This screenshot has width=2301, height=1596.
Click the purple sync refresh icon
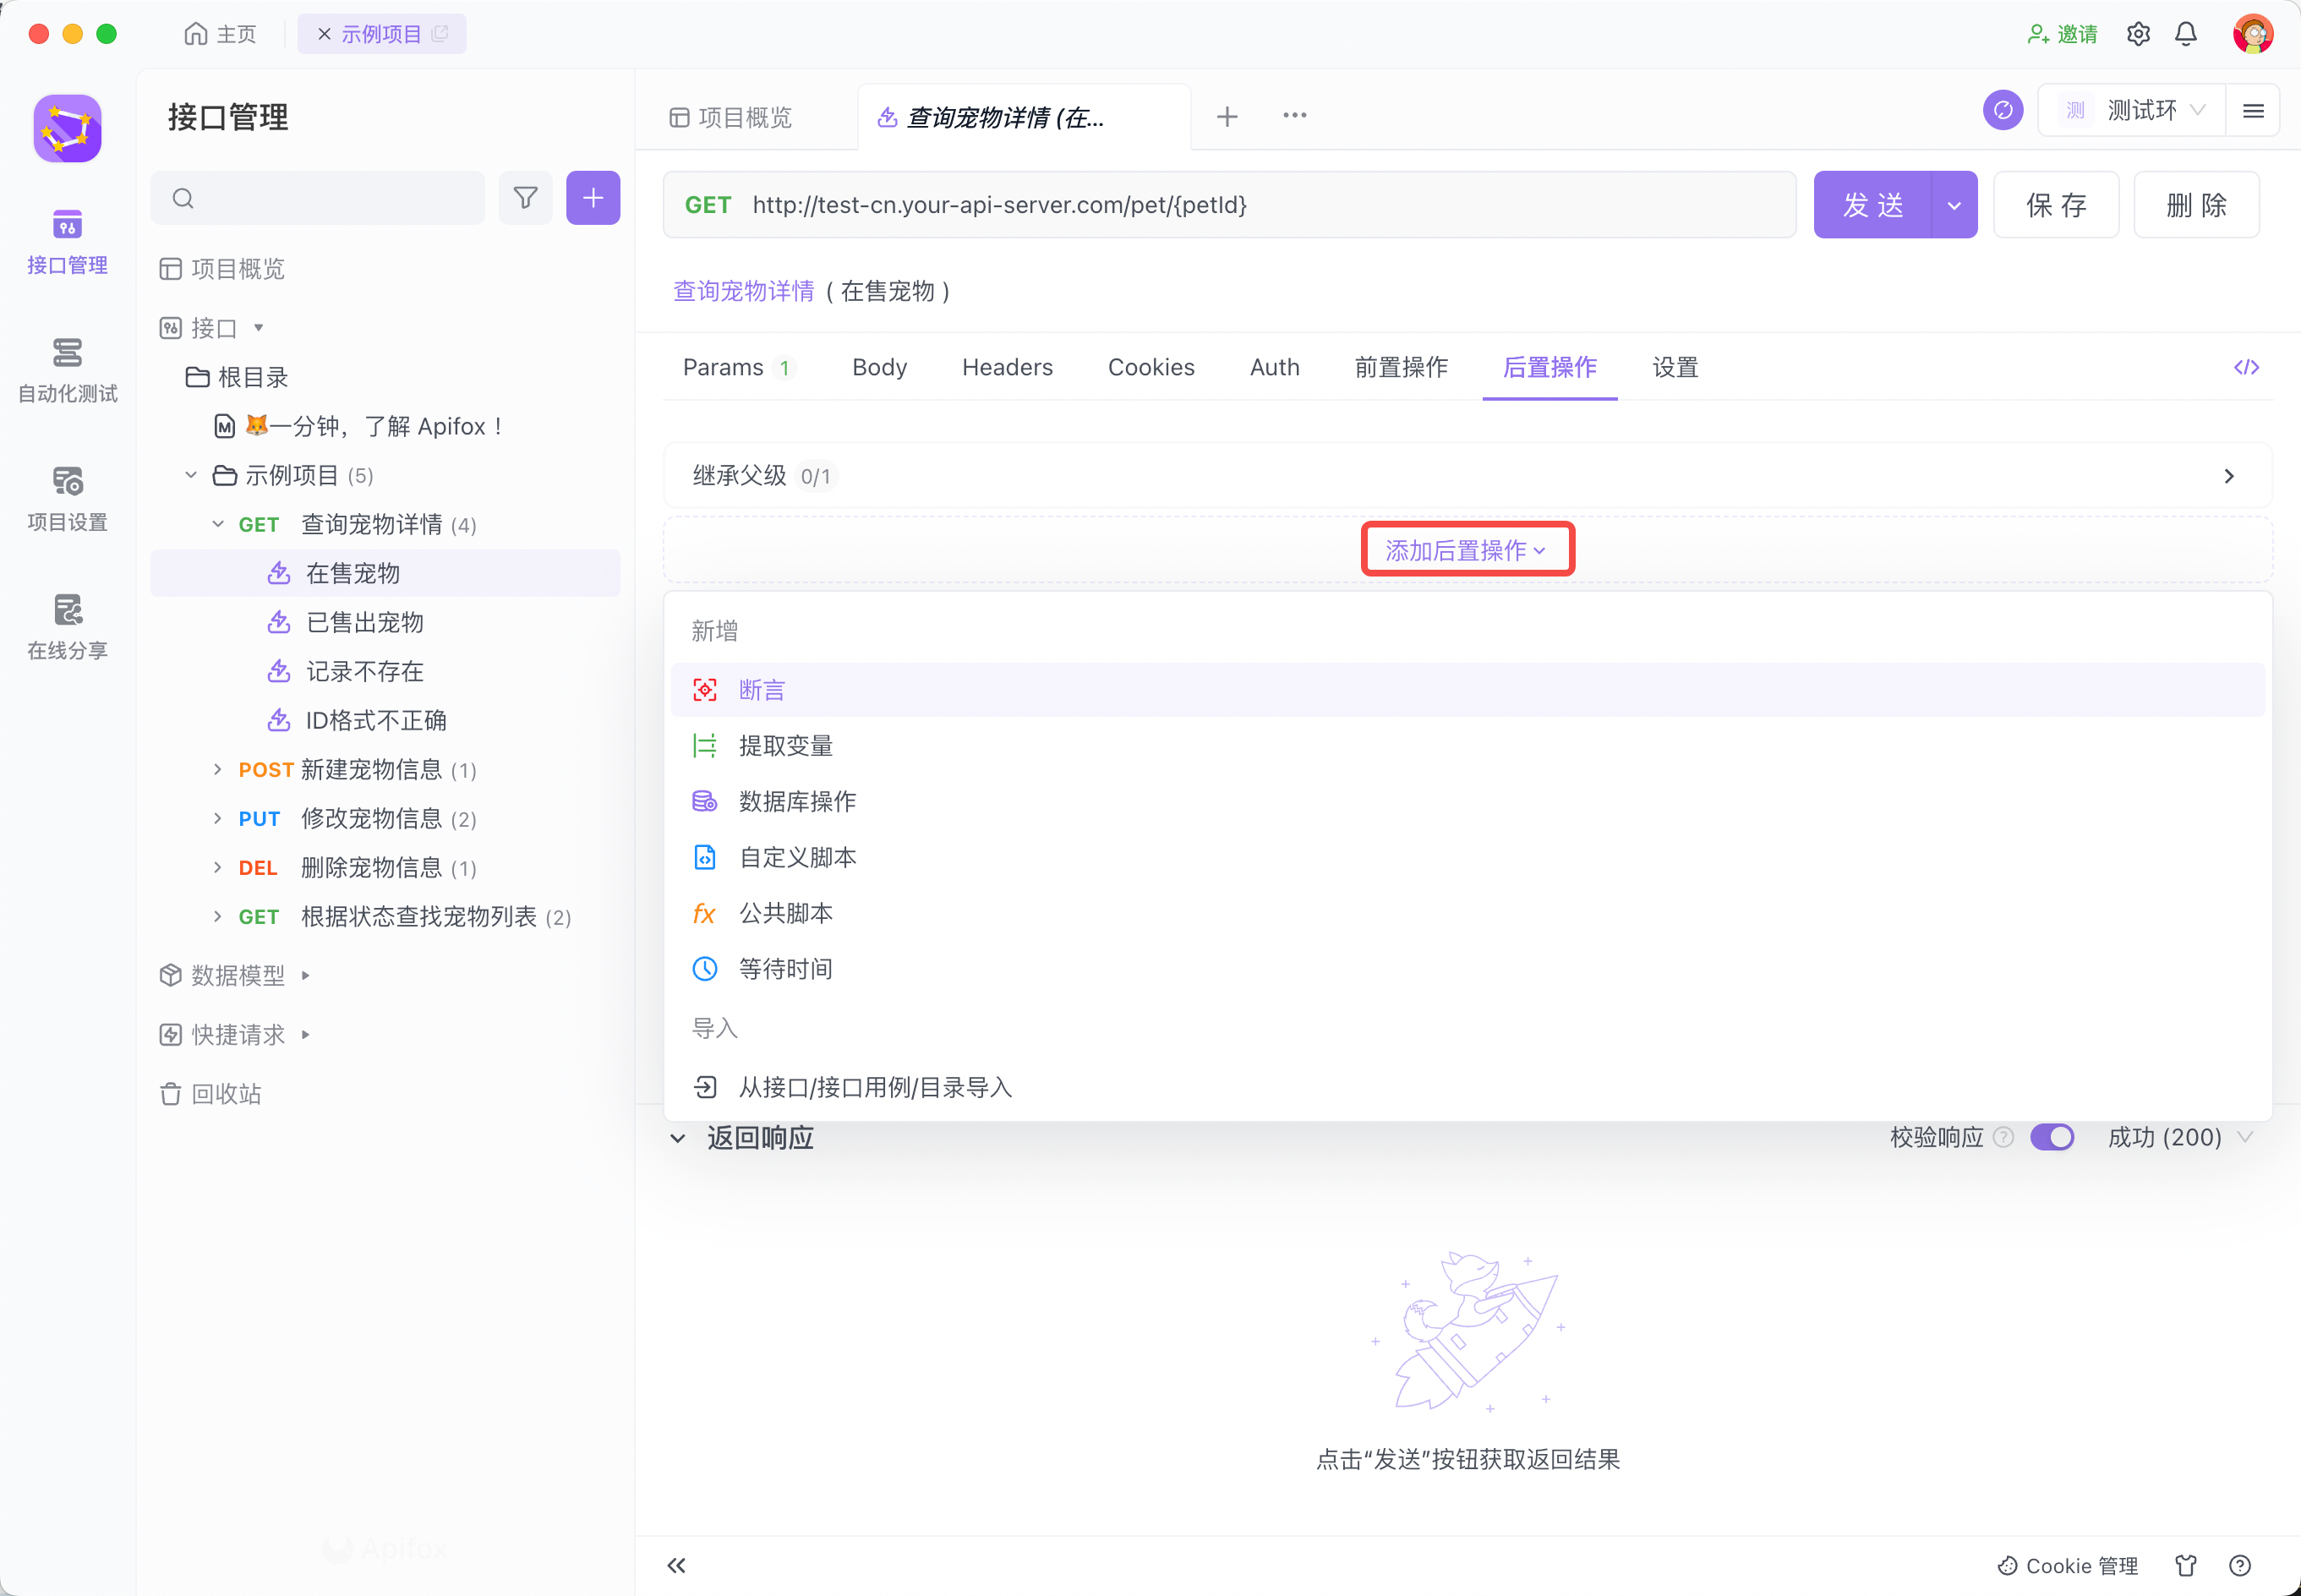click(x=2002, y=111)
